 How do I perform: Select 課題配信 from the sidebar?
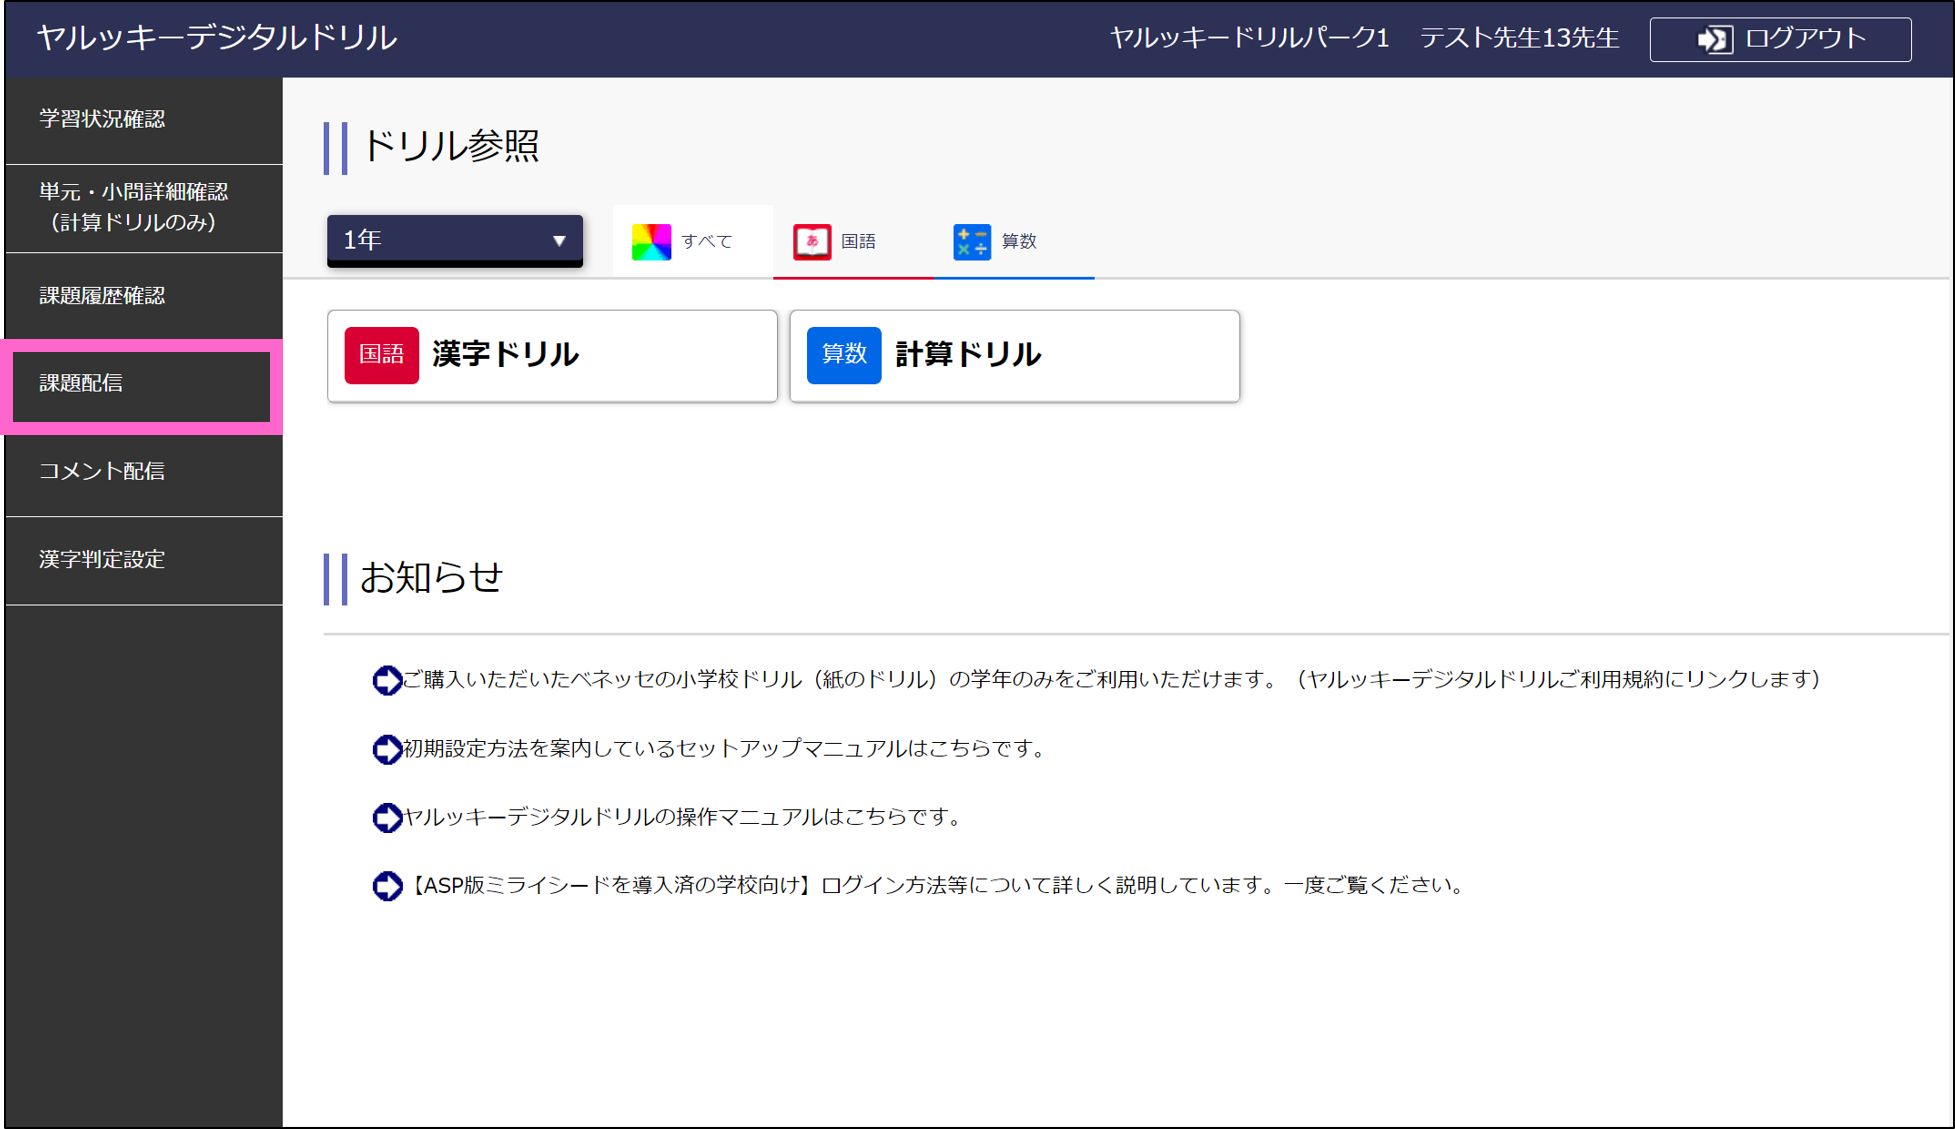click(x=142, y=384)
